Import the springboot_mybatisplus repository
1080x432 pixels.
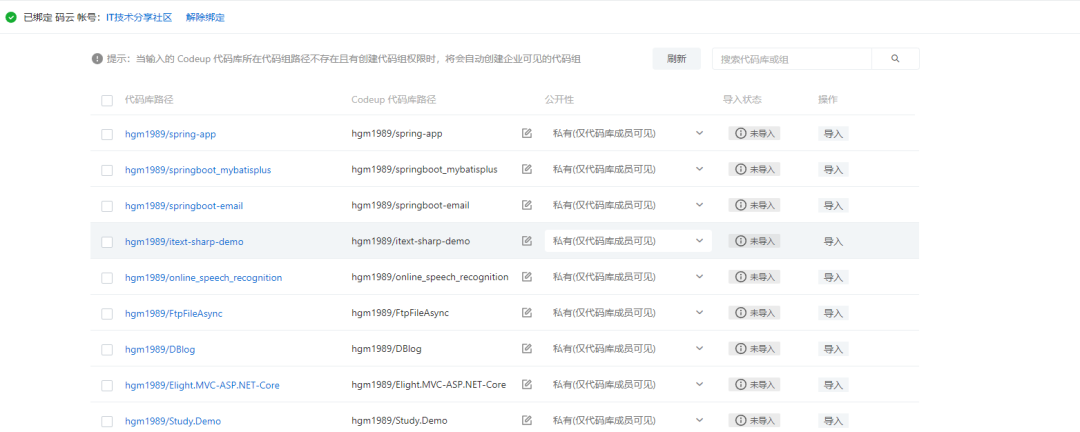[x=833, y=169]
